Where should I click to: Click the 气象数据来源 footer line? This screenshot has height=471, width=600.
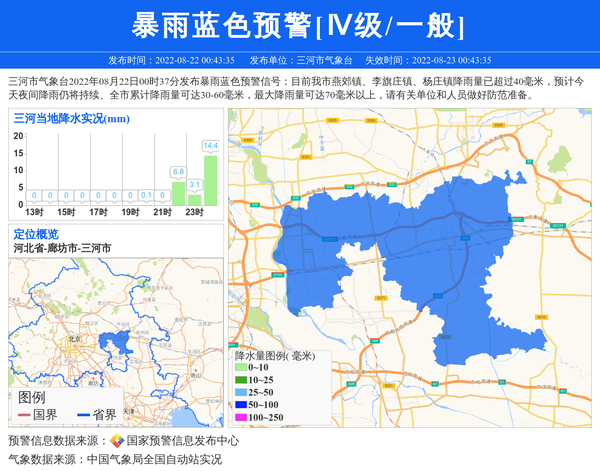115,460
